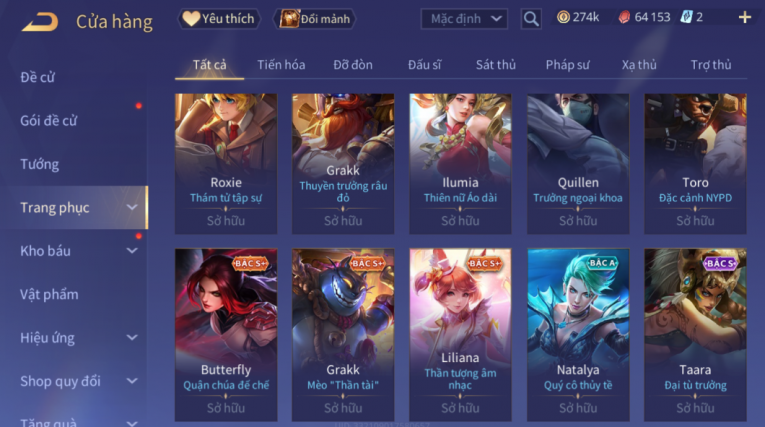Screen dimensions: 765x427
Task: View Ilumia Thiên nữ Áo dài skin
Action: [x=460, y=163]
